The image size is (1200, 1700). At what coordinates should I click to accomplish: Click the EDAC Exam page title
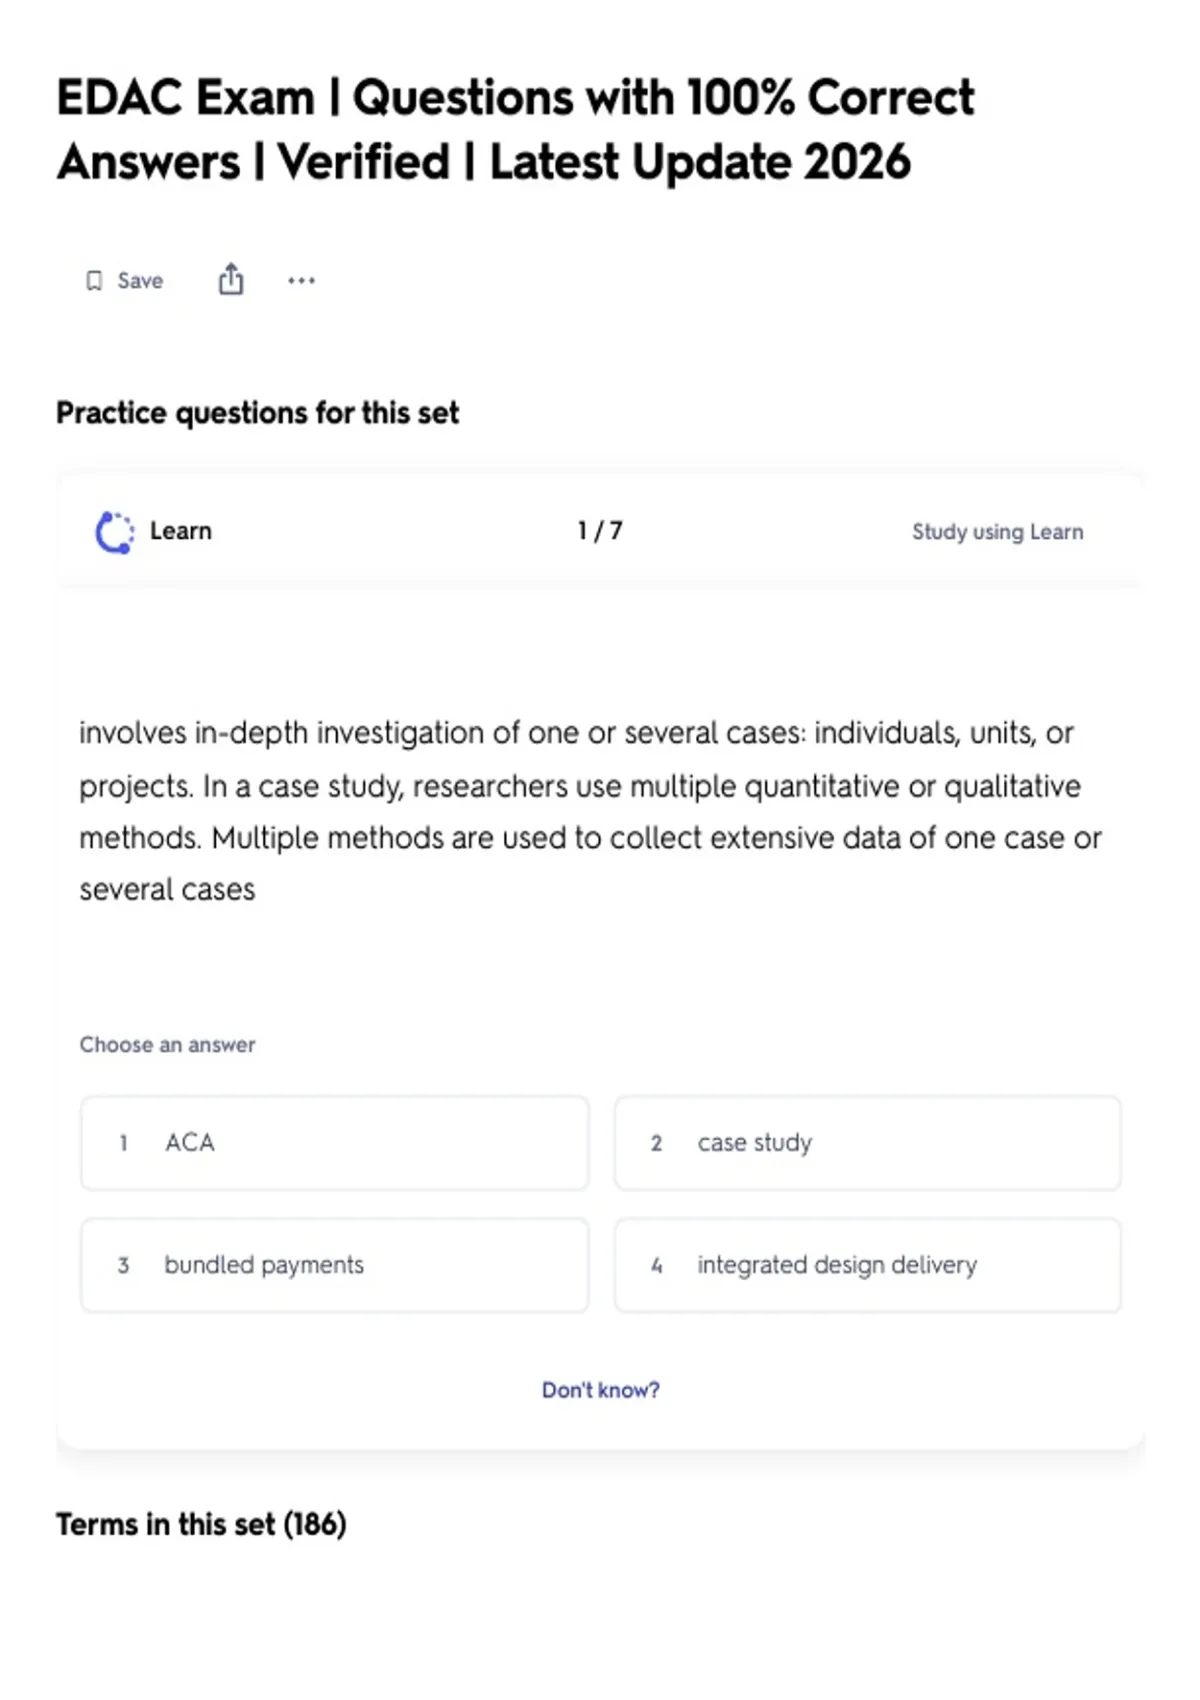click(515, 130)
